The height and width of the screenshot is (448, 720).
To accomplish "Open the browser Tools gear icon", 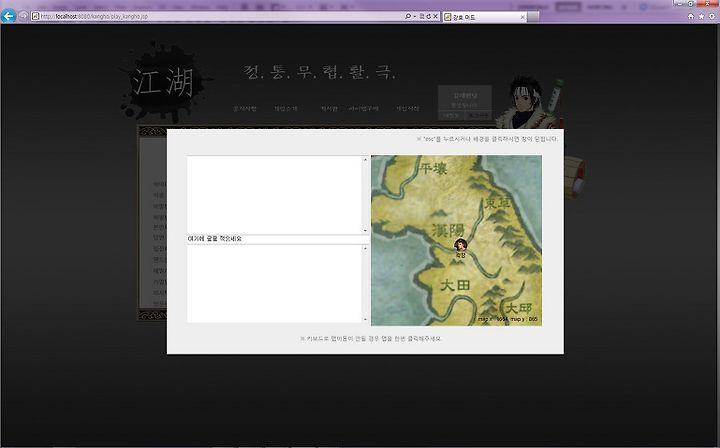I will 712,17.
